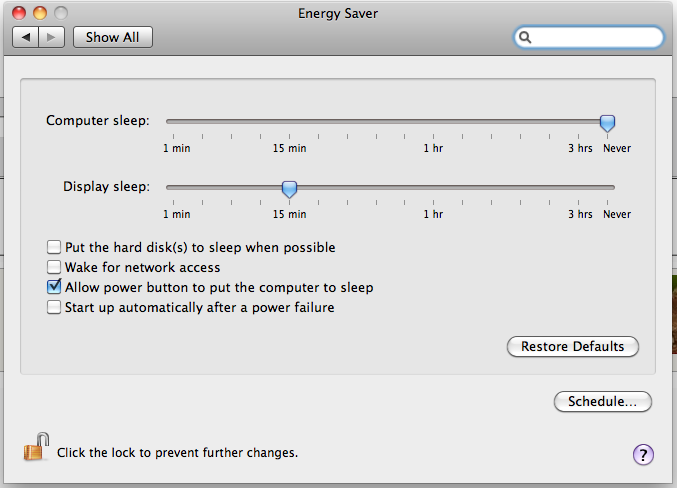
Task: Enable Wake for network access
Action: tap(54, 267)
